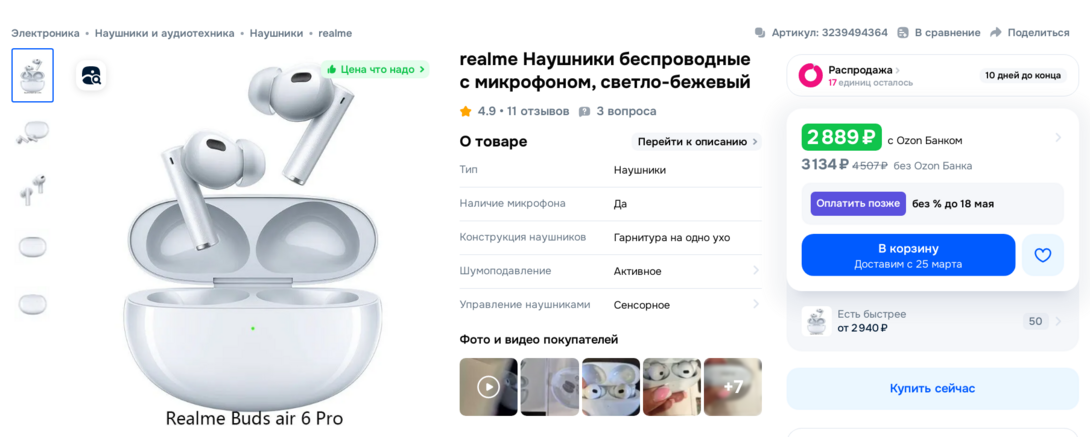
Task: Click the image search icon over photo
Action: (91, 75)
